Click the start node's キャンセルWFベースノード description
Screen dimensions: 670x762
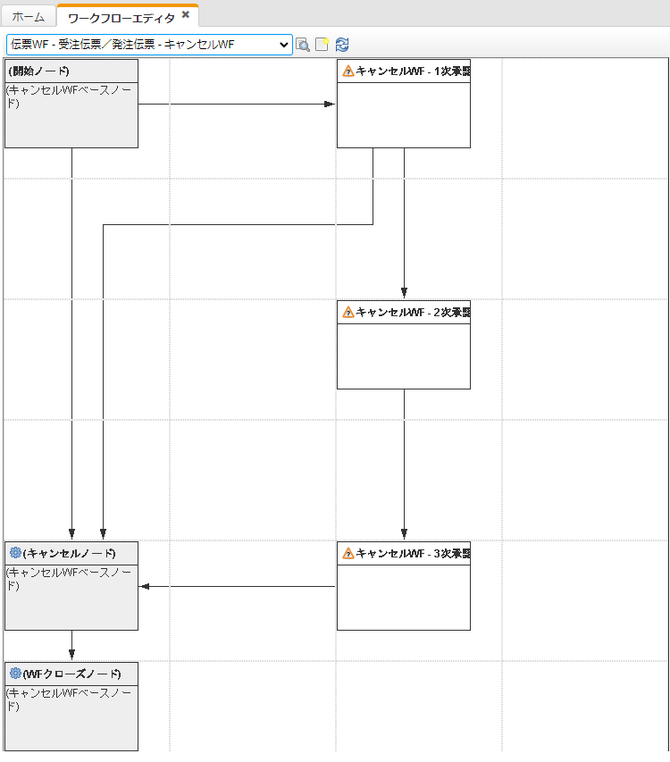pyautogui.click(x=69, y=97)
